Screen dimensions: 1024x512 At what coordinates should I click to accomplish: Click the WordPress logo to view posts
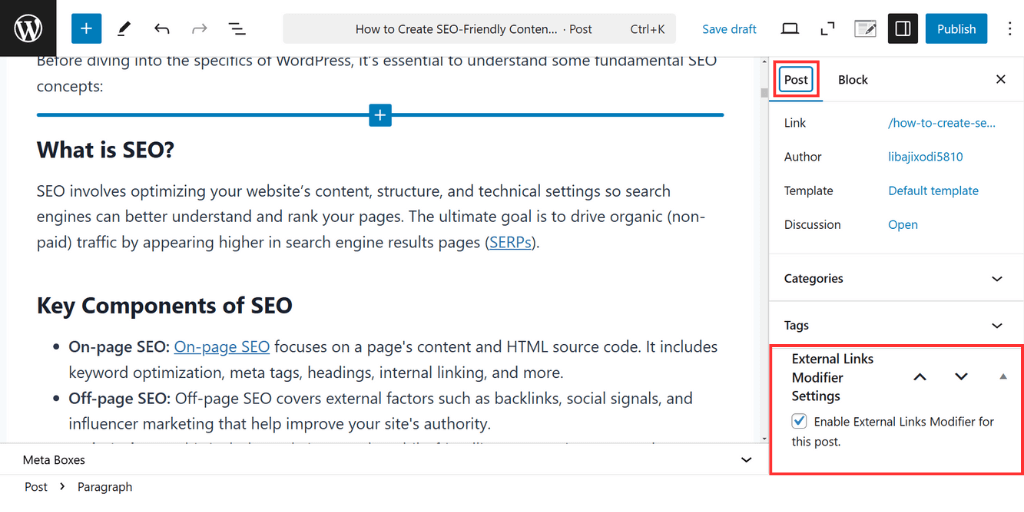point(28,28)
